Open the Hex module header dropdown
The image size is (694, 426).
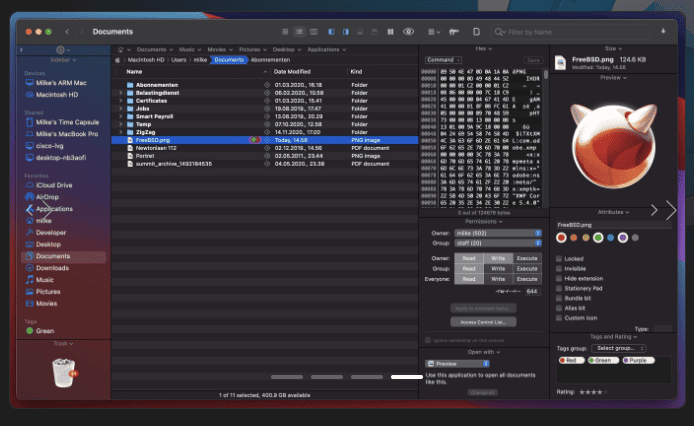click(483, 48)
